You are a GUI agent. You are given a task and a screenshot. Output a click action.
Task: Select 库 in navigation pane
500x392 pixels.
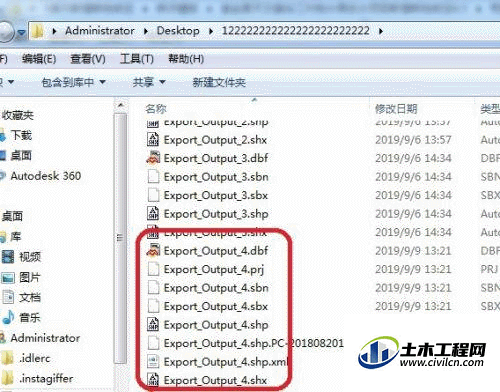[x=15, y=237]
